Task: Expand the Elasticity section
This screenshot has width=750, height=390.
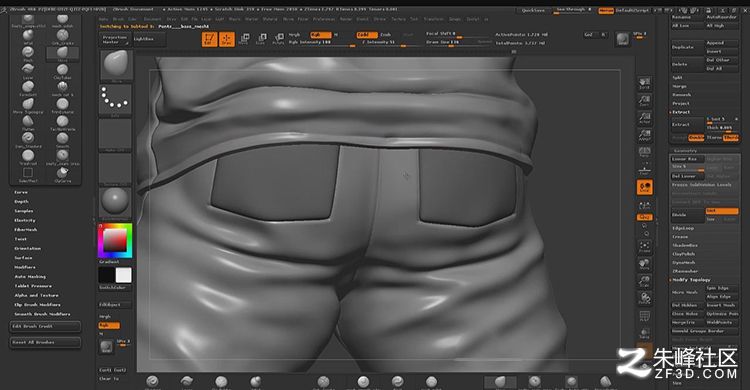Action: 25,221
